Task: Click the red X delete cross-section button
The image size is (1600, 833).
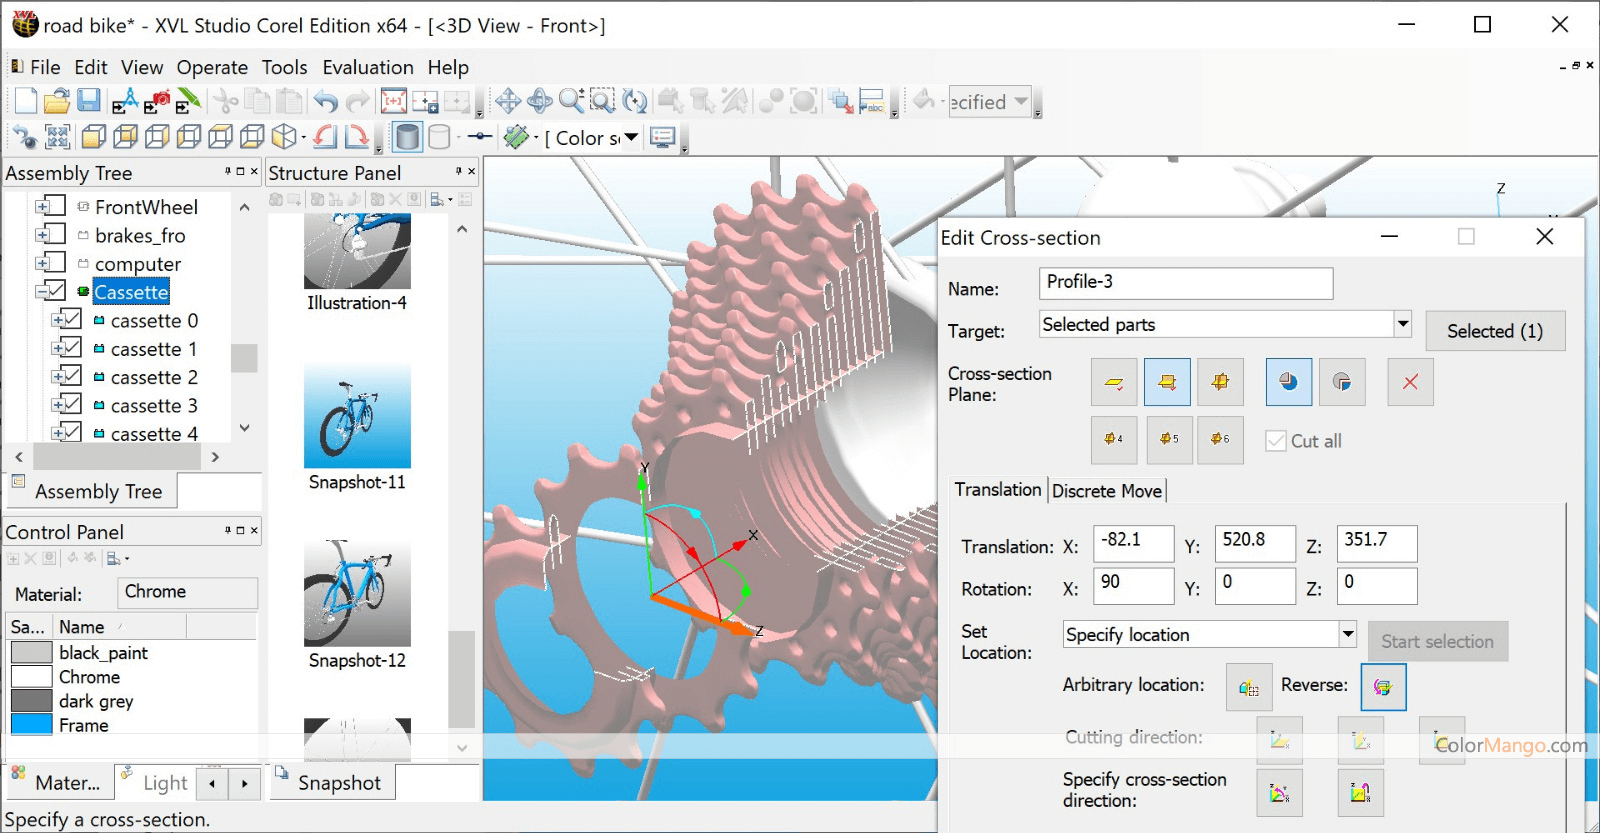Action: pyautogui.click(x=1410, y=382)
